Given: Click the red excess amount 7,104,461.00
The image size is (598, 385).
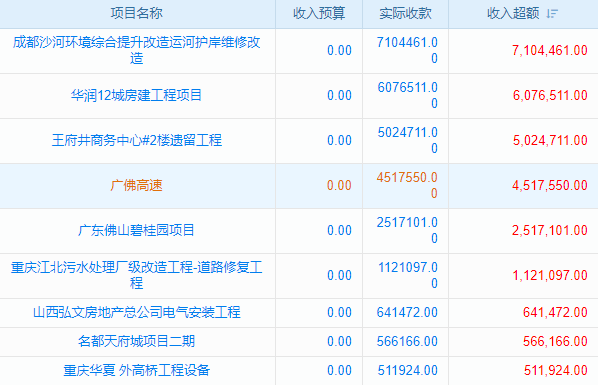Looking at the screenshot, I should coord(550,50).
